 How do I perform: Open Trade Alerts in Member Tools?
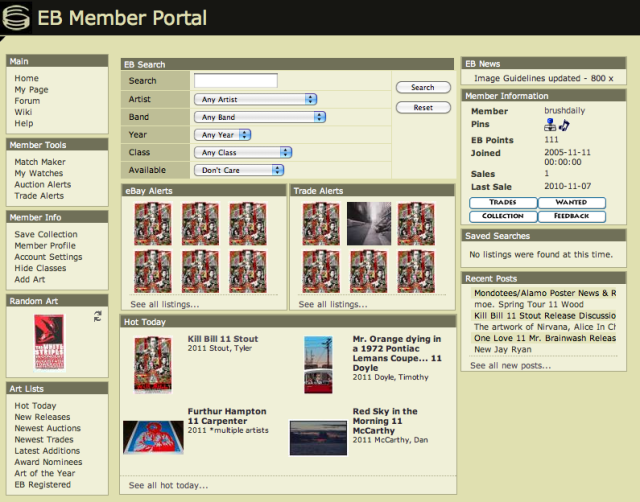click(39, 195)
